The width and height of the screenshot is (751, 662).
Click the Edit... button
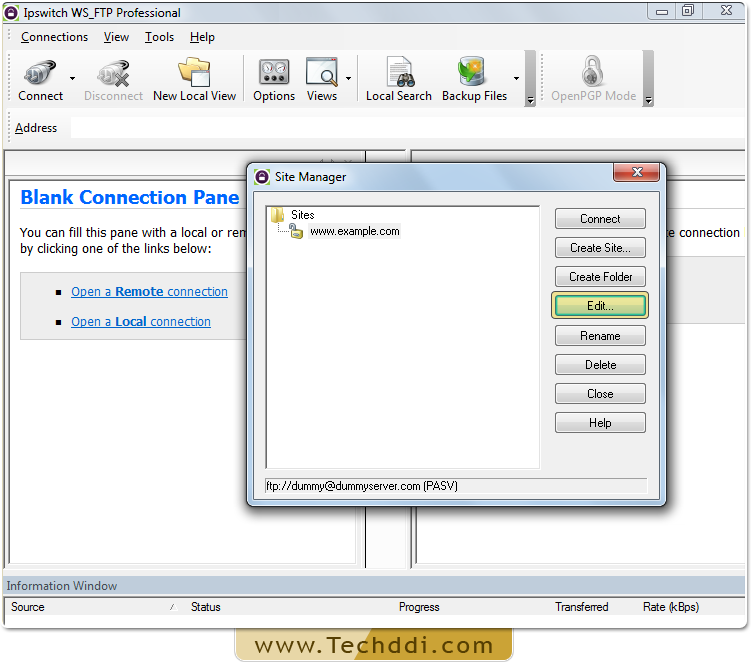tap(600, 306)
